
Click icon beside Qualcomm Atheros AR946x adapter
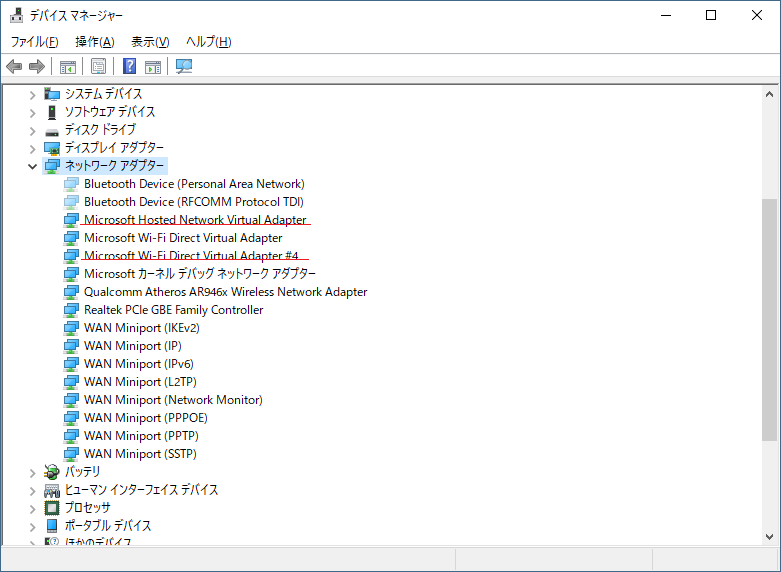click(71, 292)
